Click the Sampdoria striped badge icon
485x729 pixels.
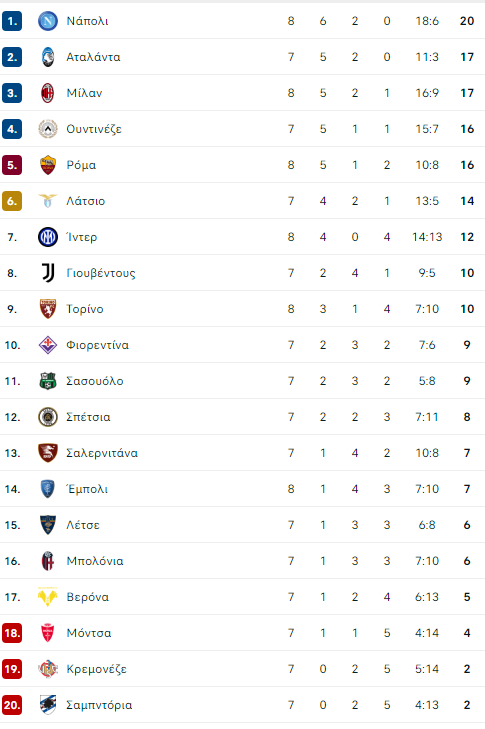click(47, 705)
